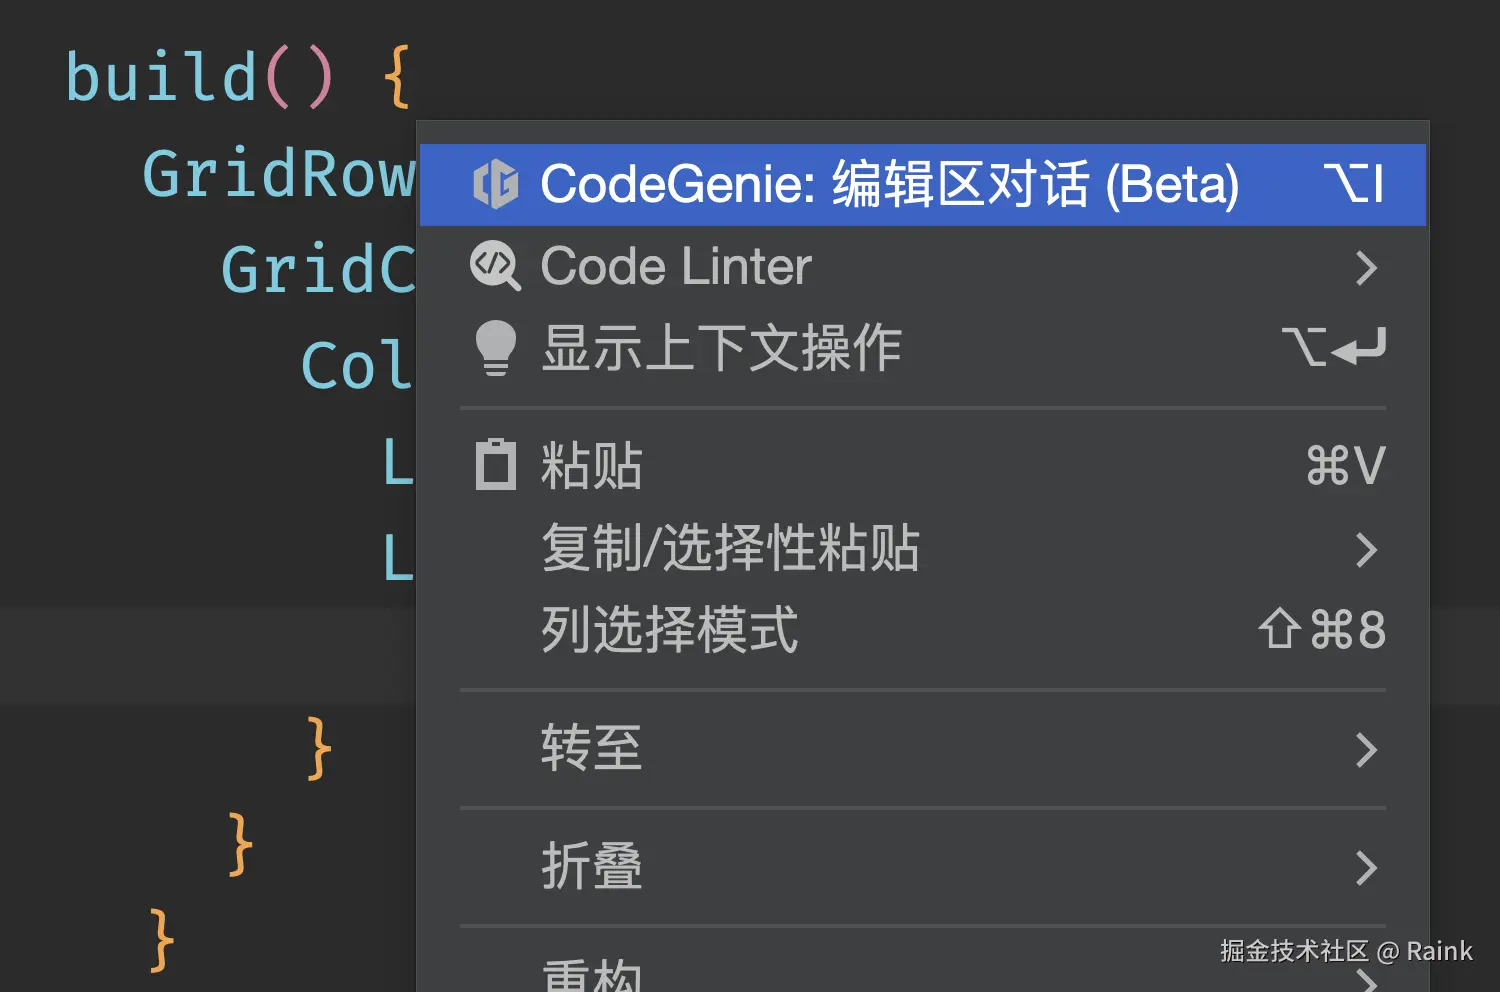
Task: Click the paste clipboard icon
Action: [495, 465]
